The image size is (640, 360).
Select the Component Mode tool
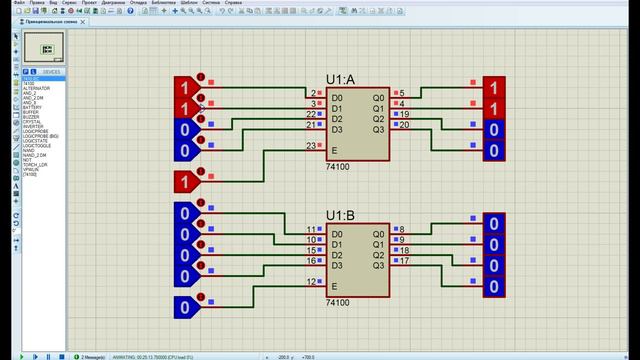pyautogui.click(x=16, y=44)
